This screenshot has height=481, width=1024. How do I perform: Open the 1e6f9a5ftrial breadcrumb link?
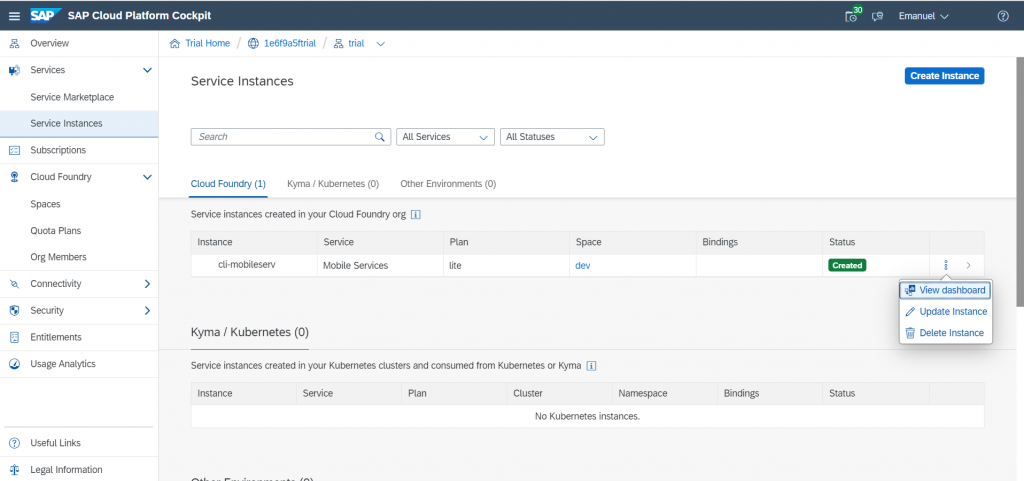(290, 44)
